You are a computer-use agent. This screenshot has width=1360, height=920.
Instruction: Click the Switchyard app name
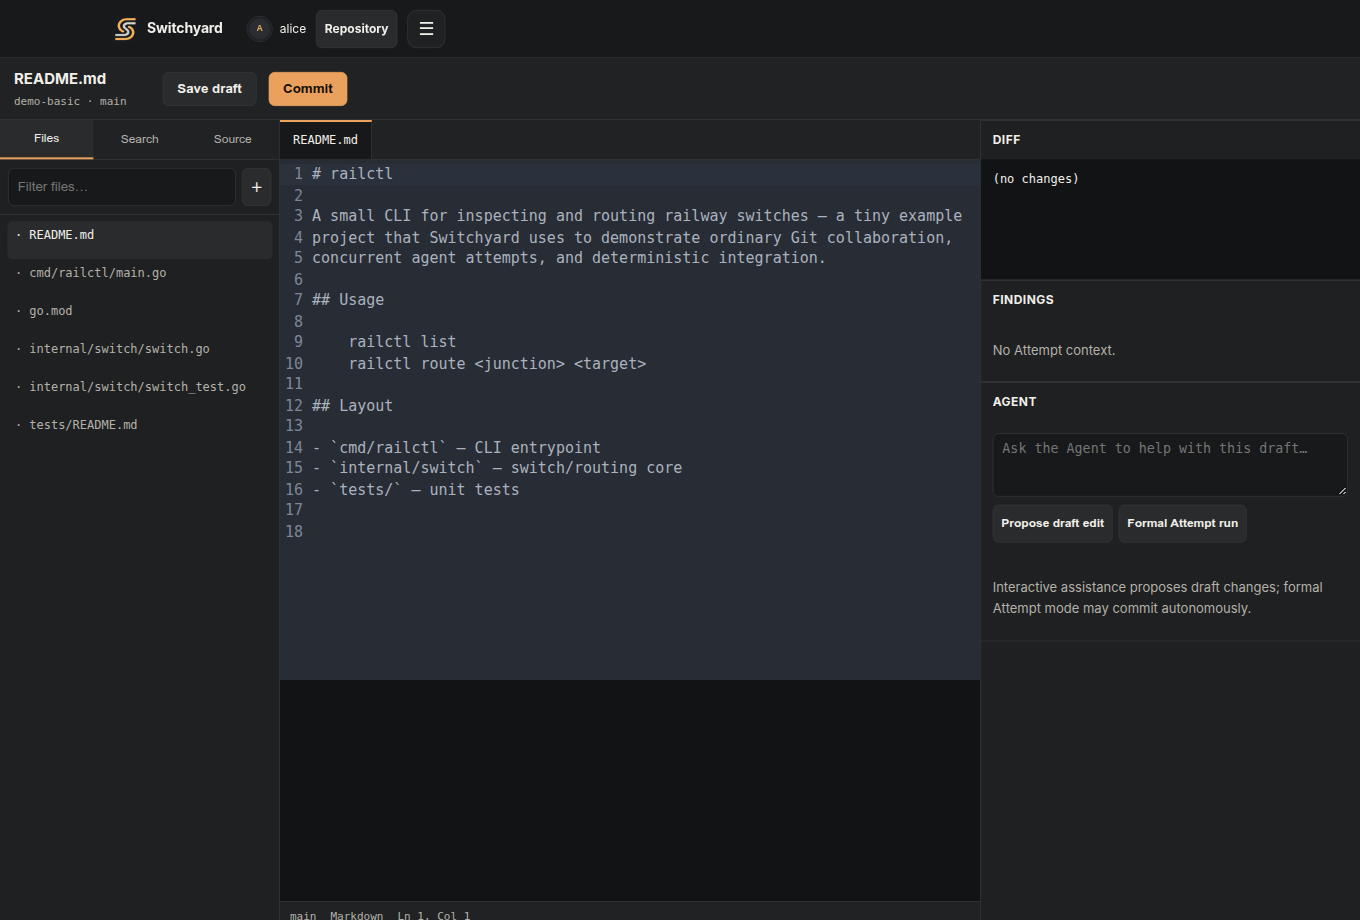(185, 28)
